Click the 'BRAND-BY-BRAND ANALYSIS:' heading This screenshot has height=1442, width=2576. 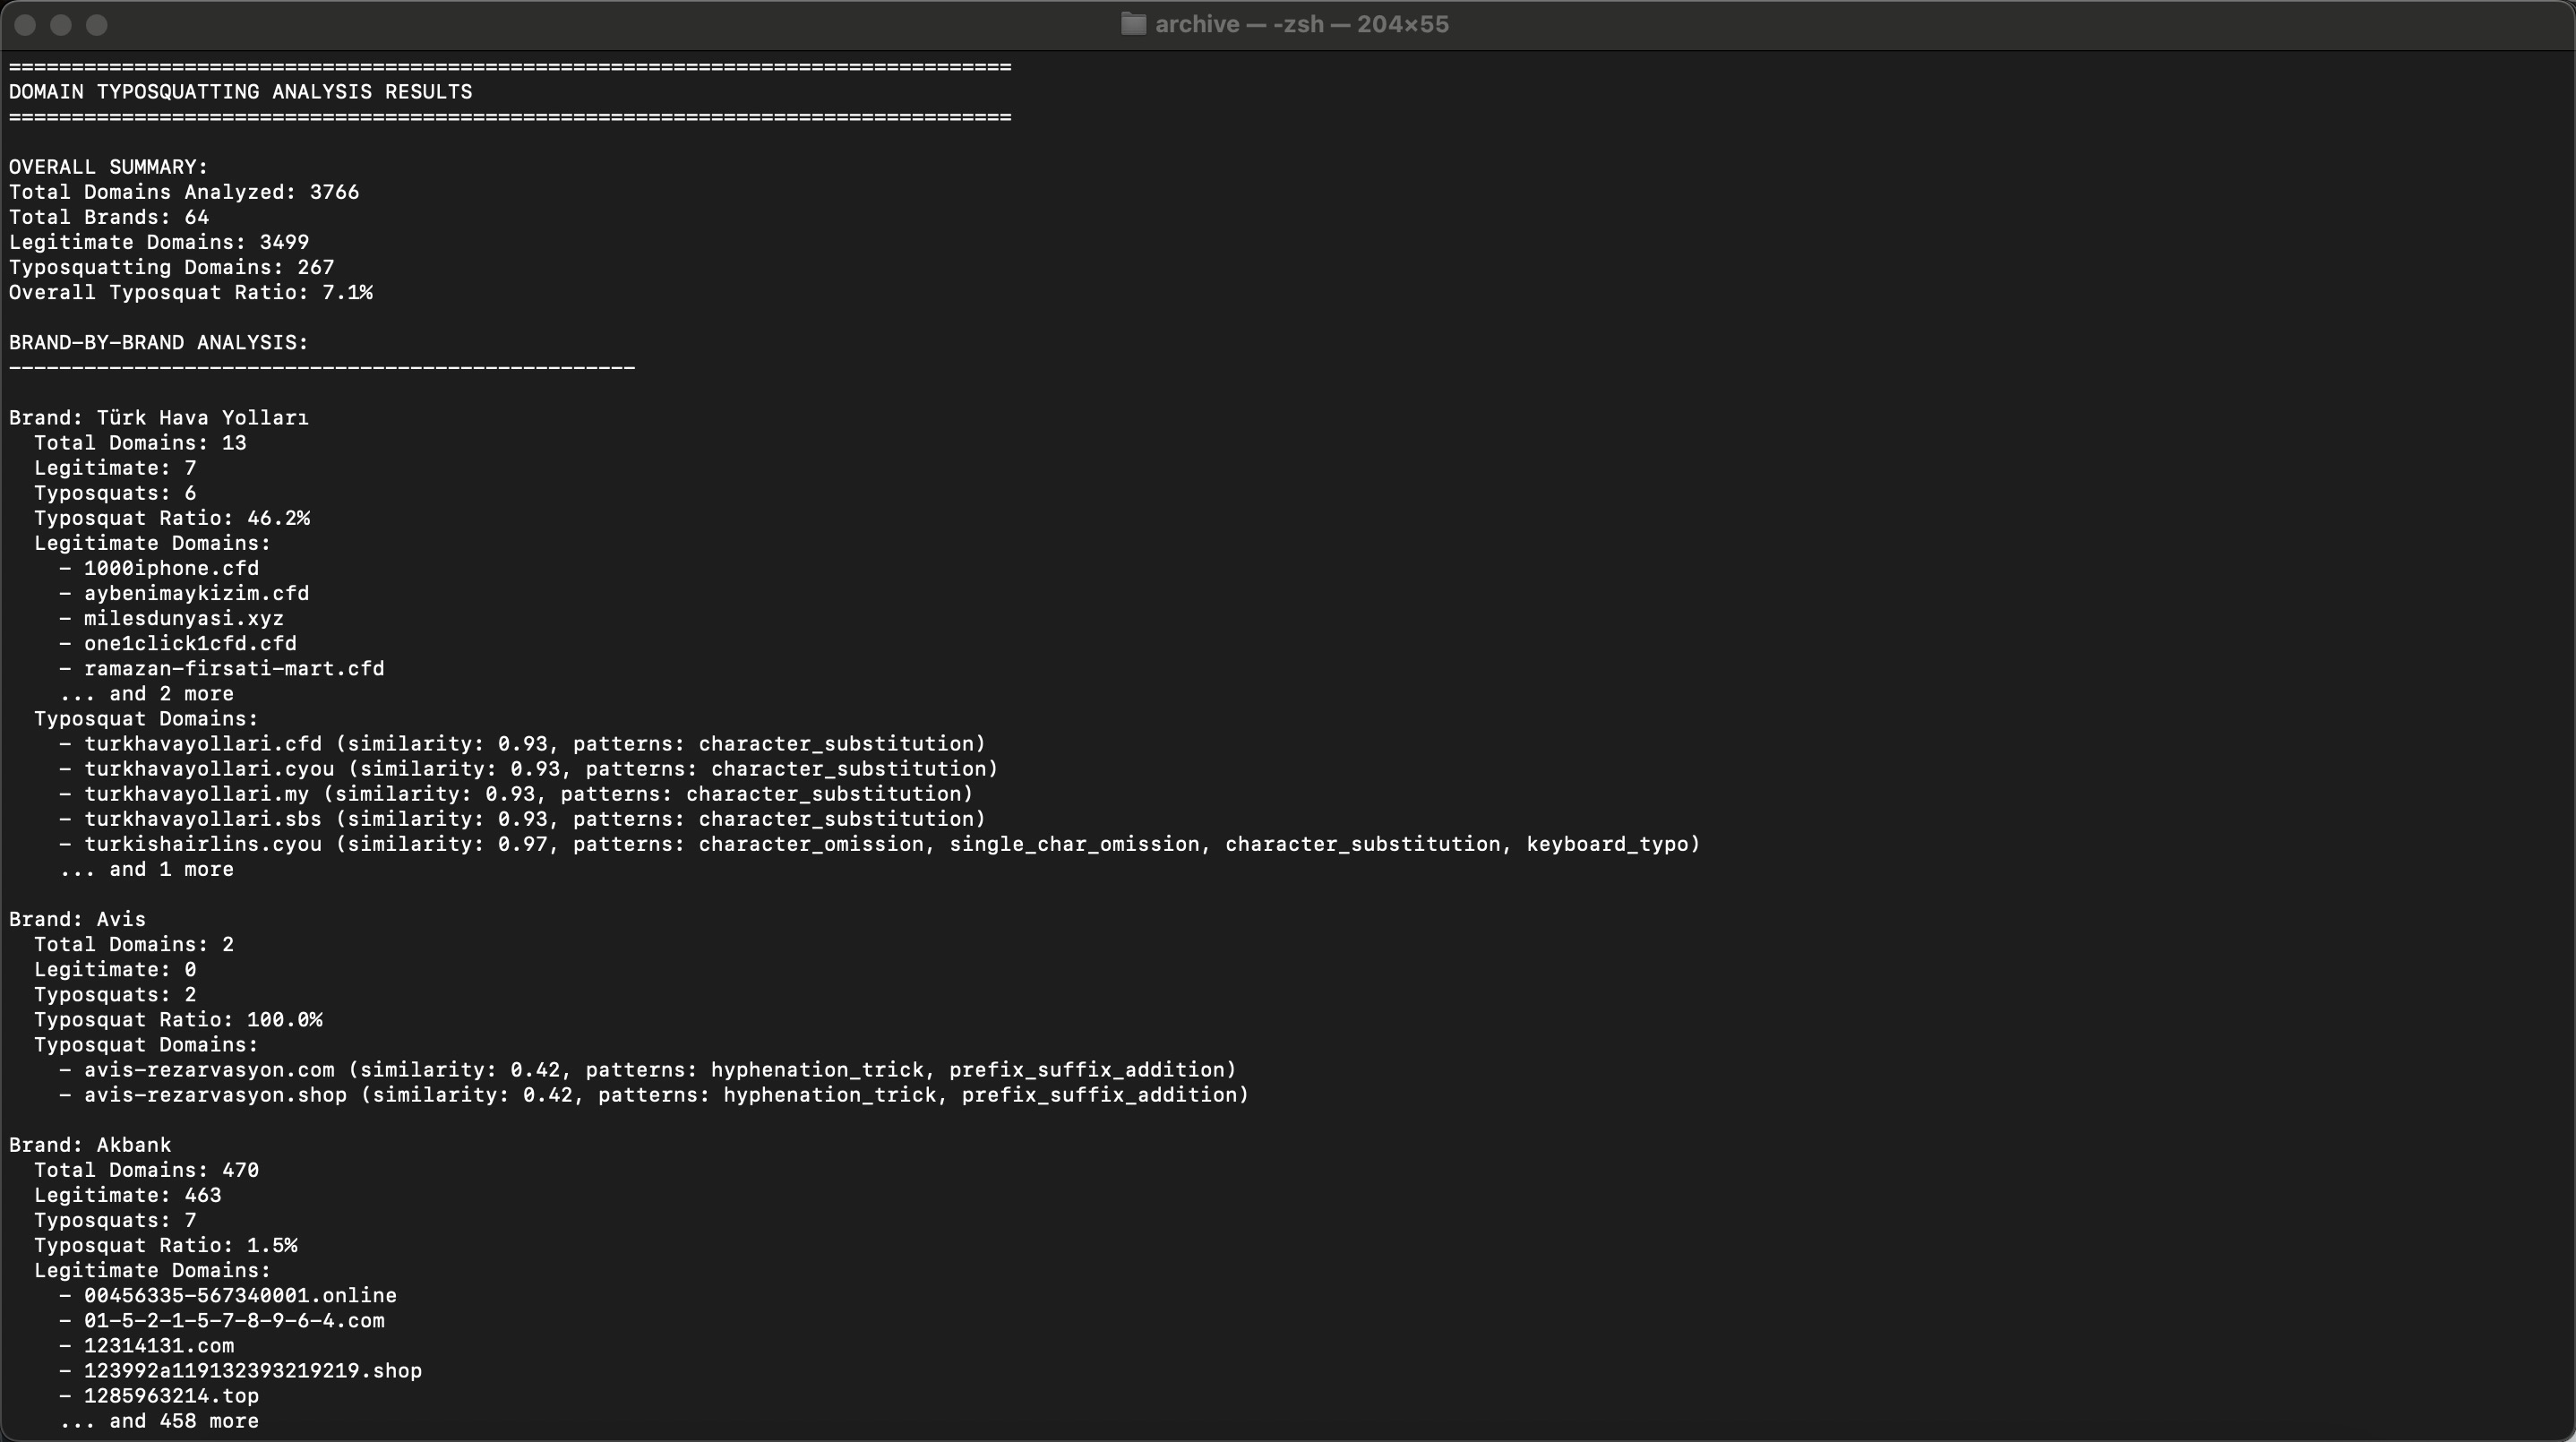[x=159, y=342]
